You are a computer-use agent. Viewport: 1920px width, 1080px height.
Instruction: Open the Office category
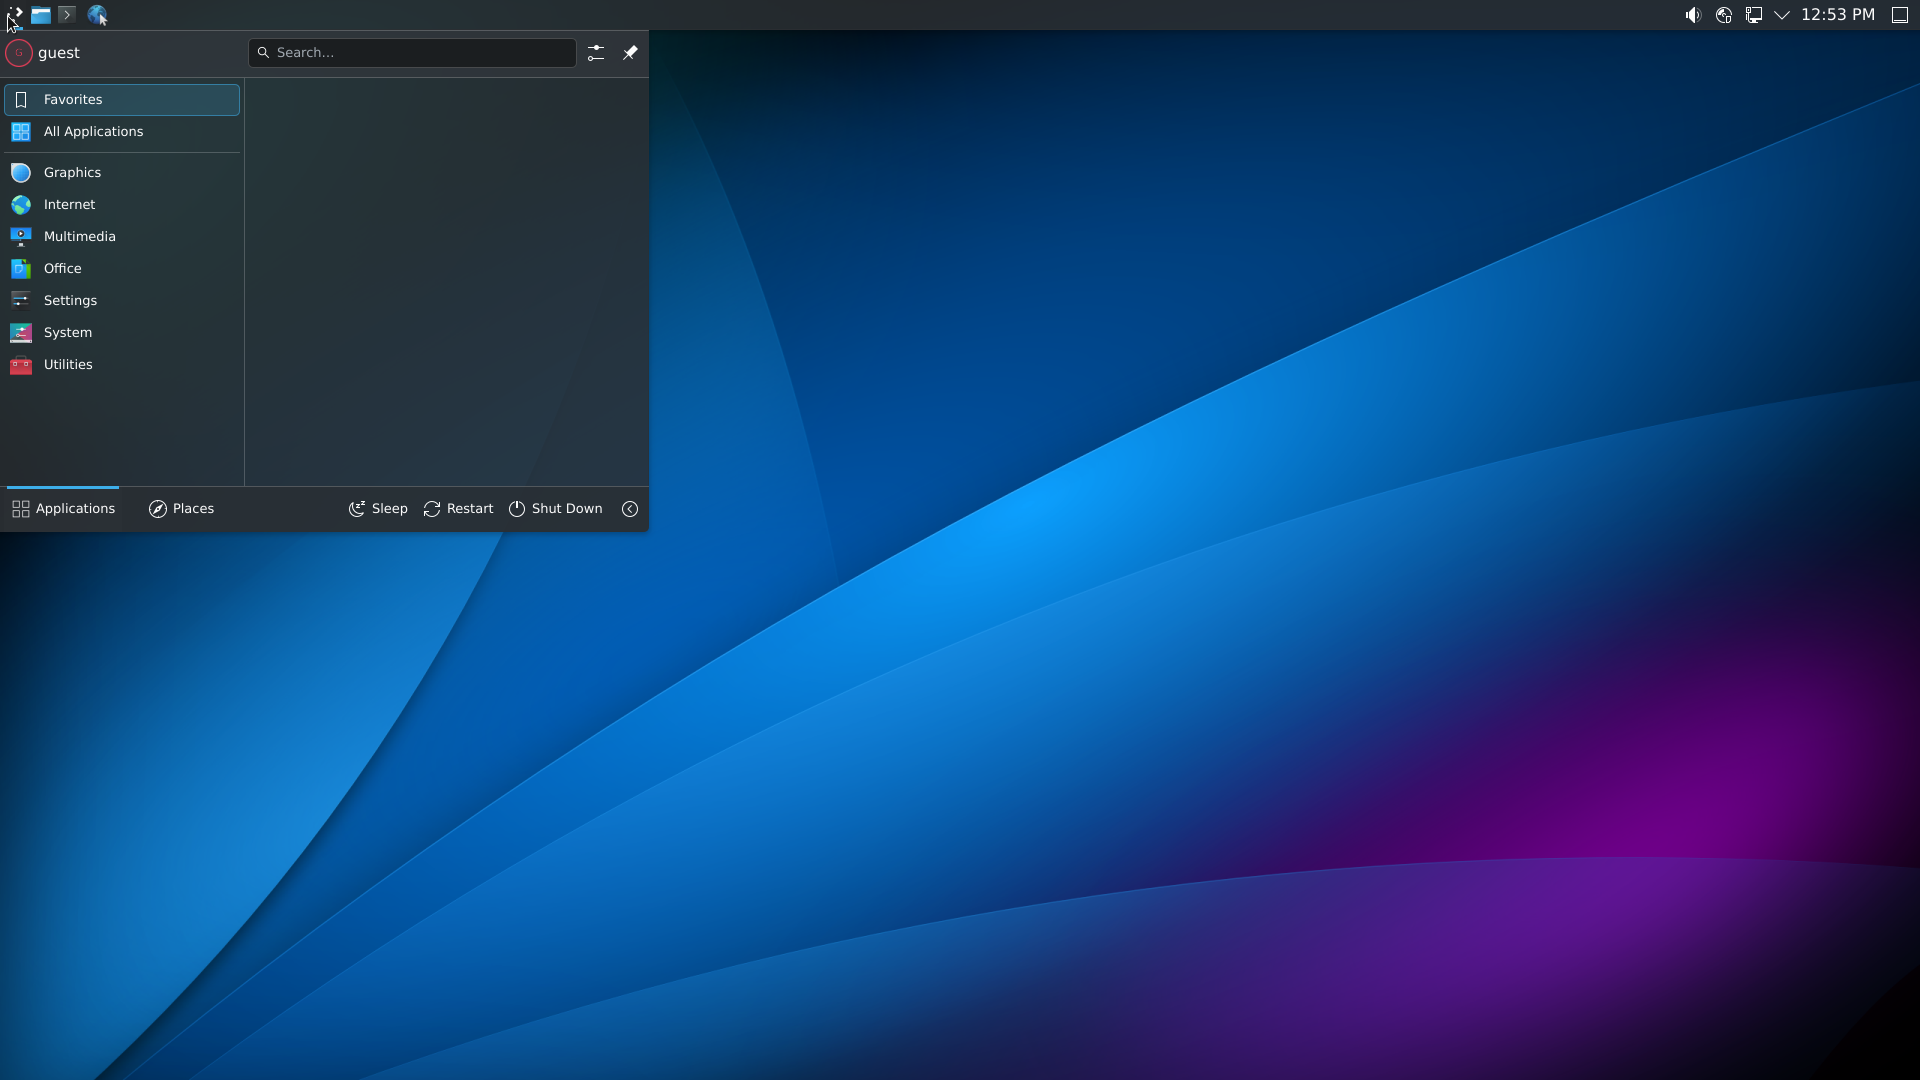(x=122, y=269)
